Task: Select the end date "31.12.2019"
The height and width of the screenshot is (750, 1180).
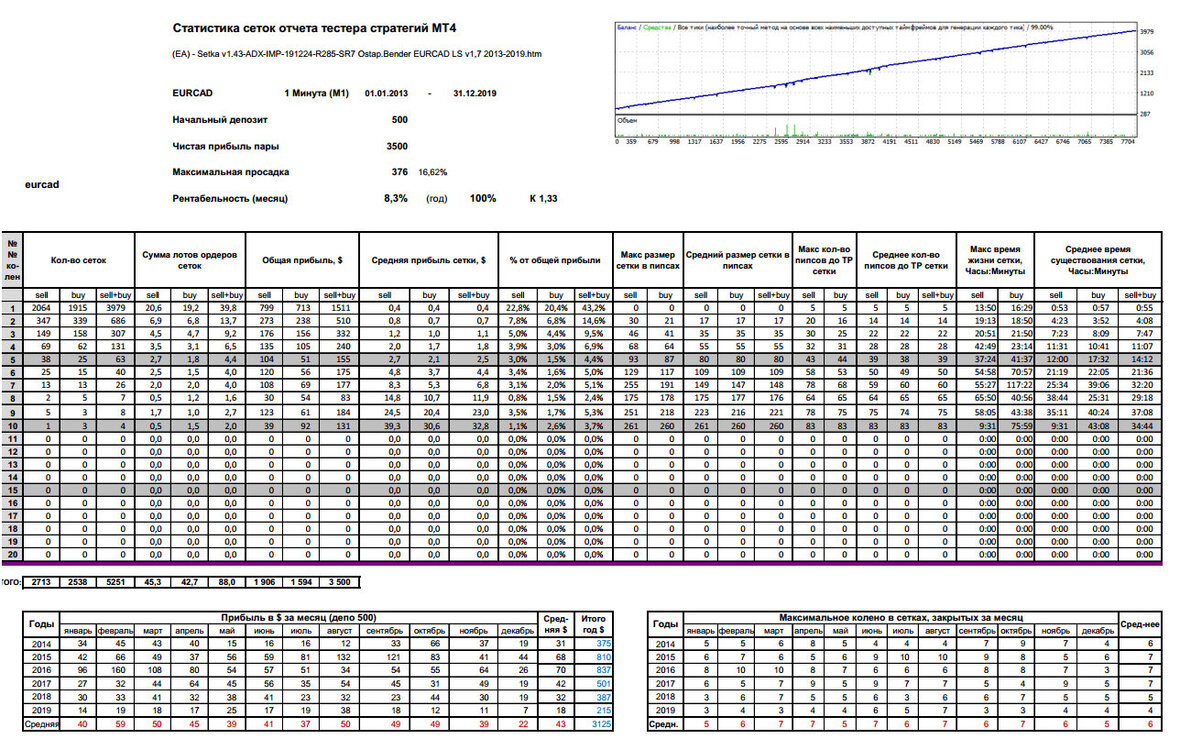Action: pos(475,93)
